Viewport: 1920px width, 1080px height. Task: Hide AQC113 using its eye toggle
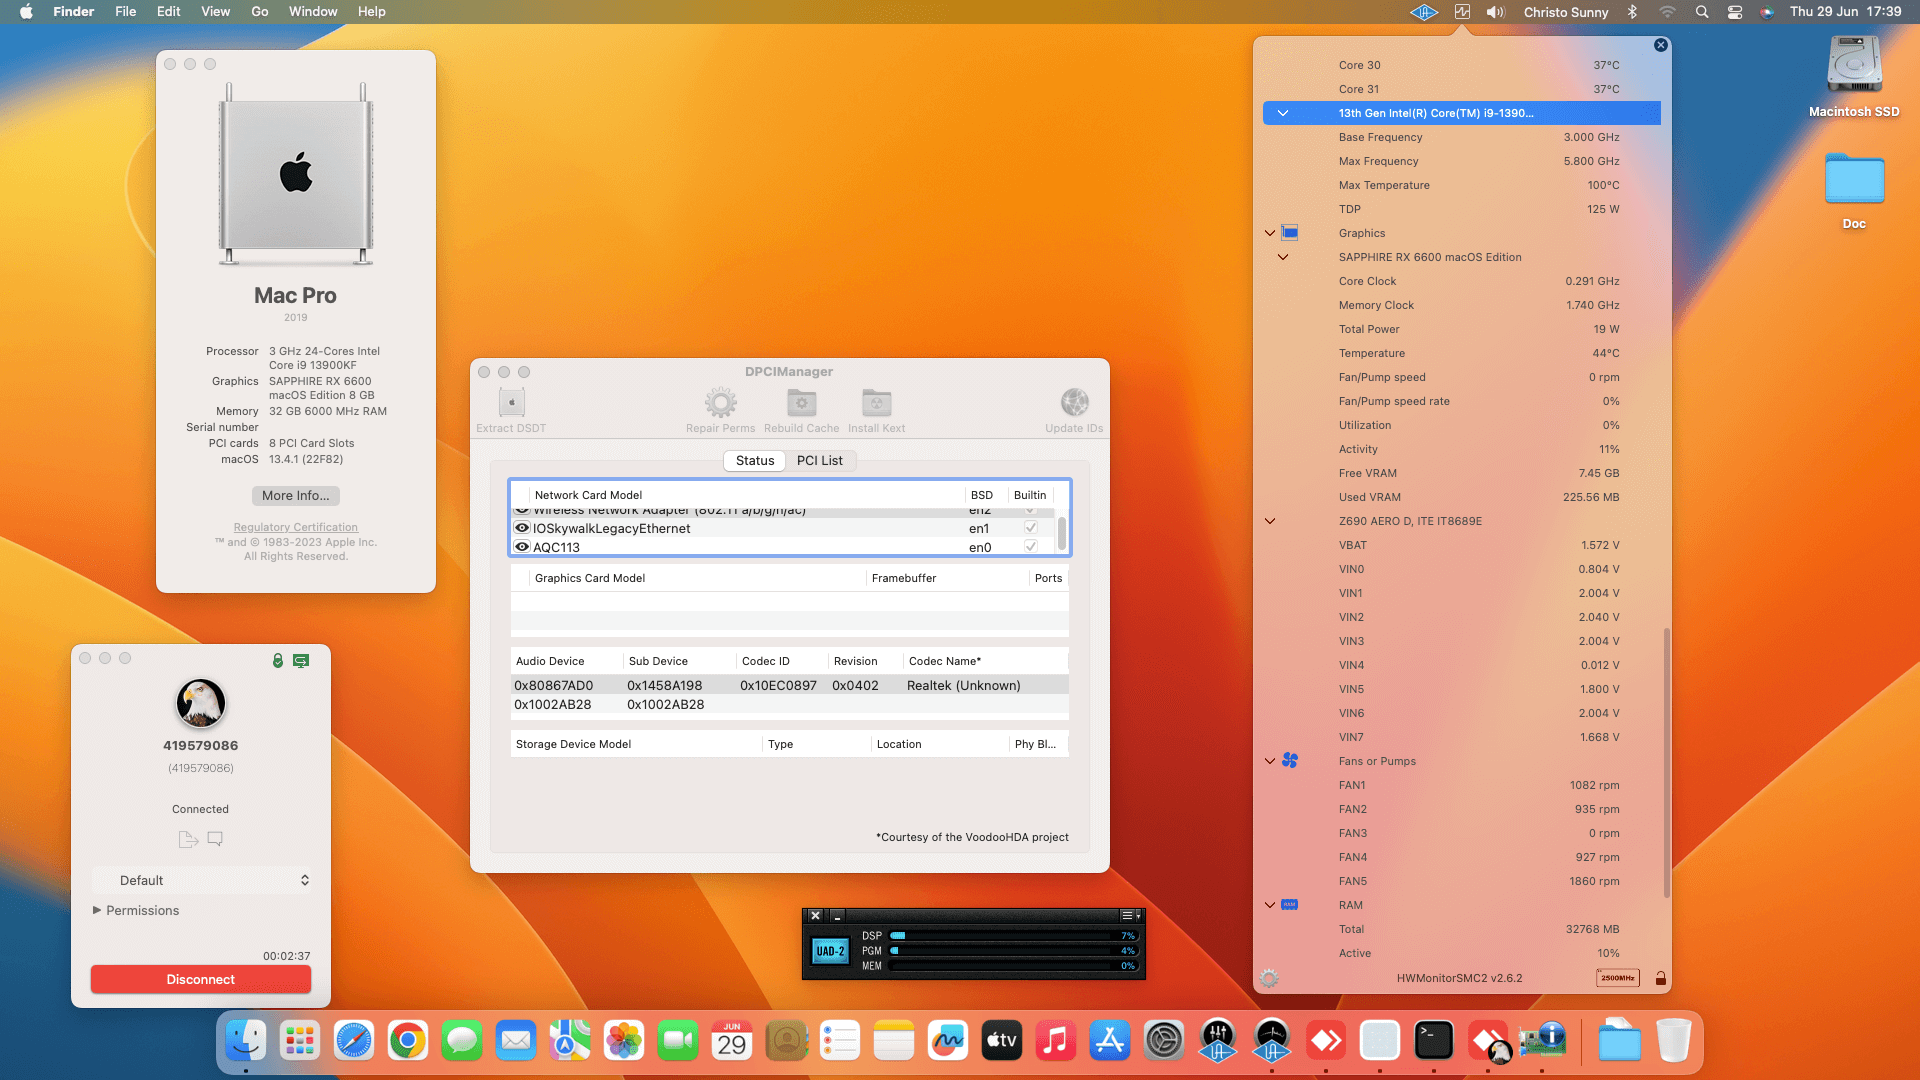point(521,546)
